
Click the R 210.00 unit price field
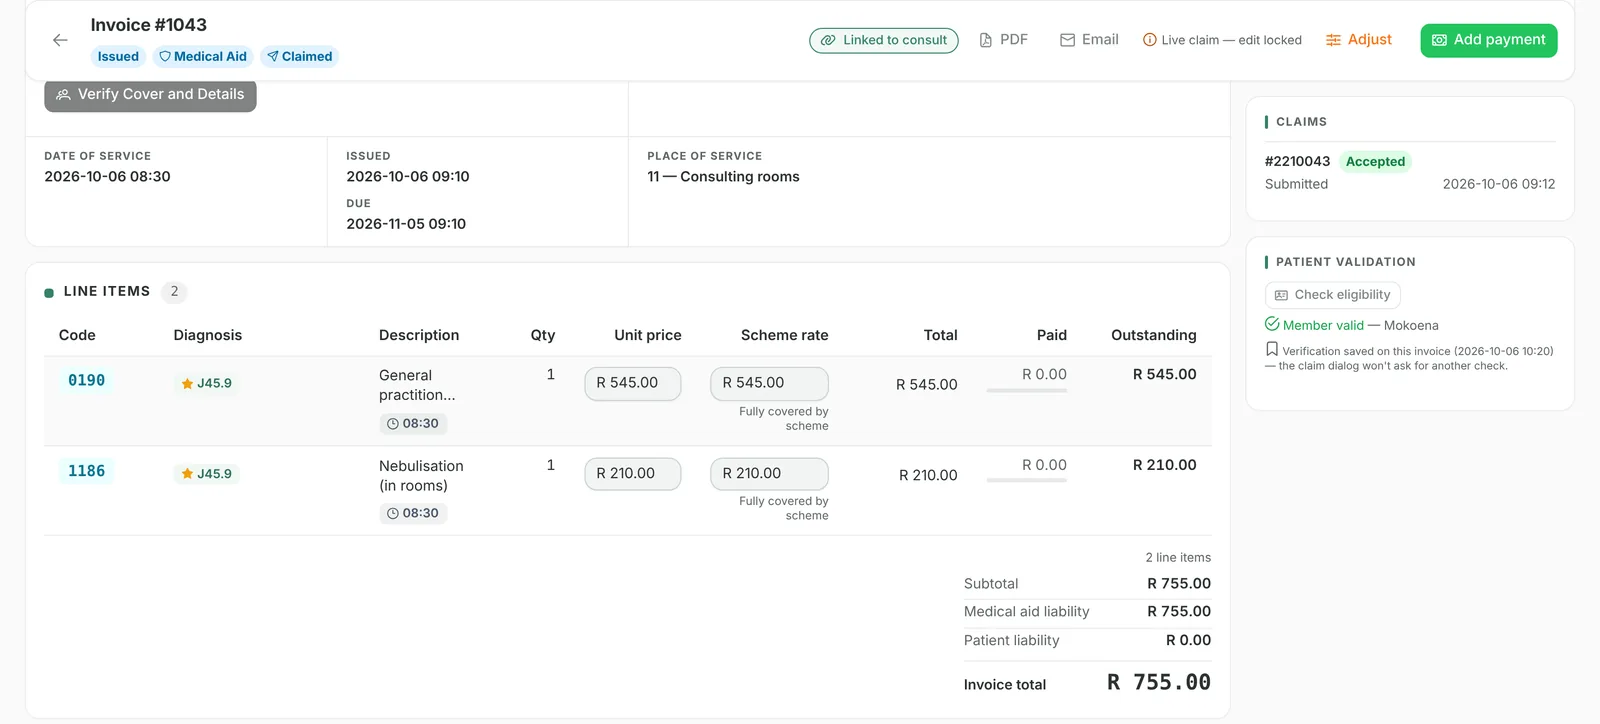click(633, 474)
